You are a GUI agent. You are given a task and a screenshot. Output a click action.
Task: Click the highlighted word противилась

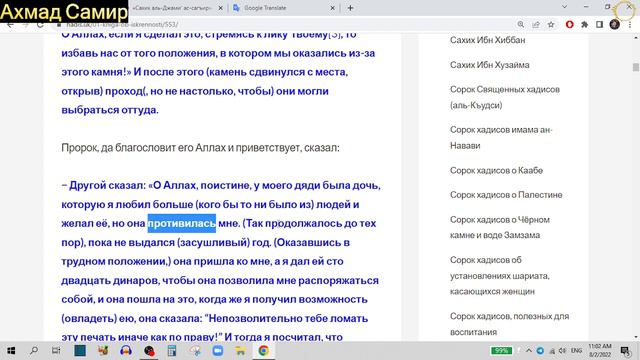tap(182, 223)
